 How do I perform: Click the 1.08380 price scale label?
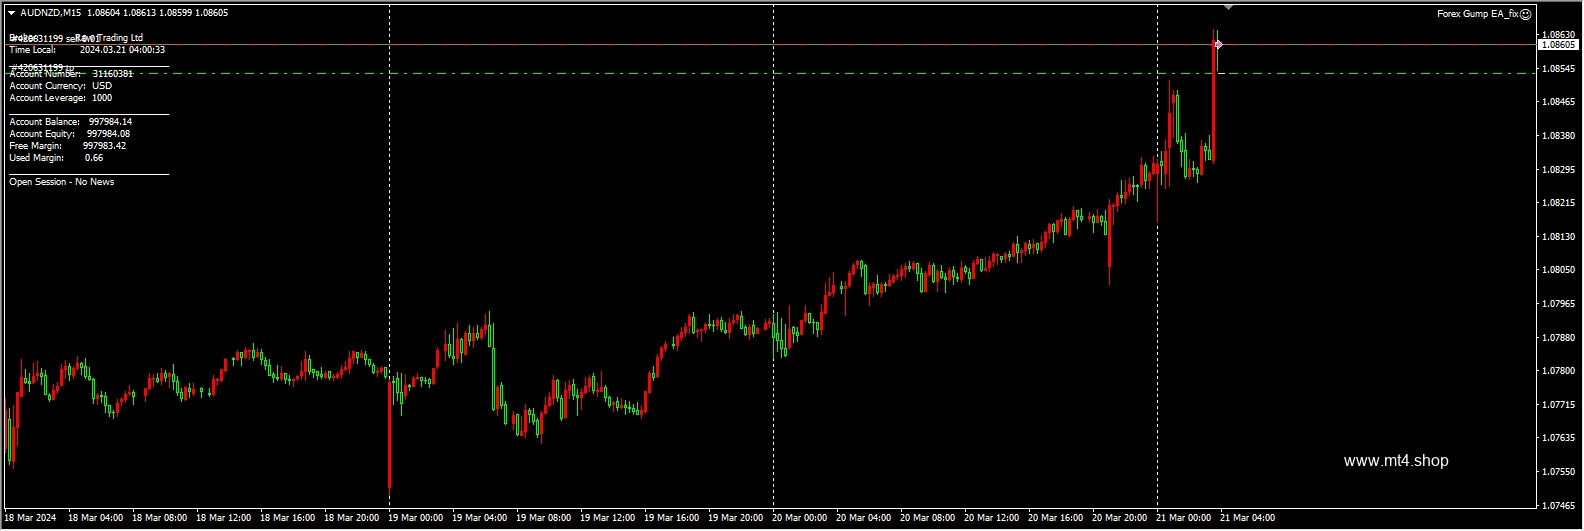click(x=1558, y=136)
